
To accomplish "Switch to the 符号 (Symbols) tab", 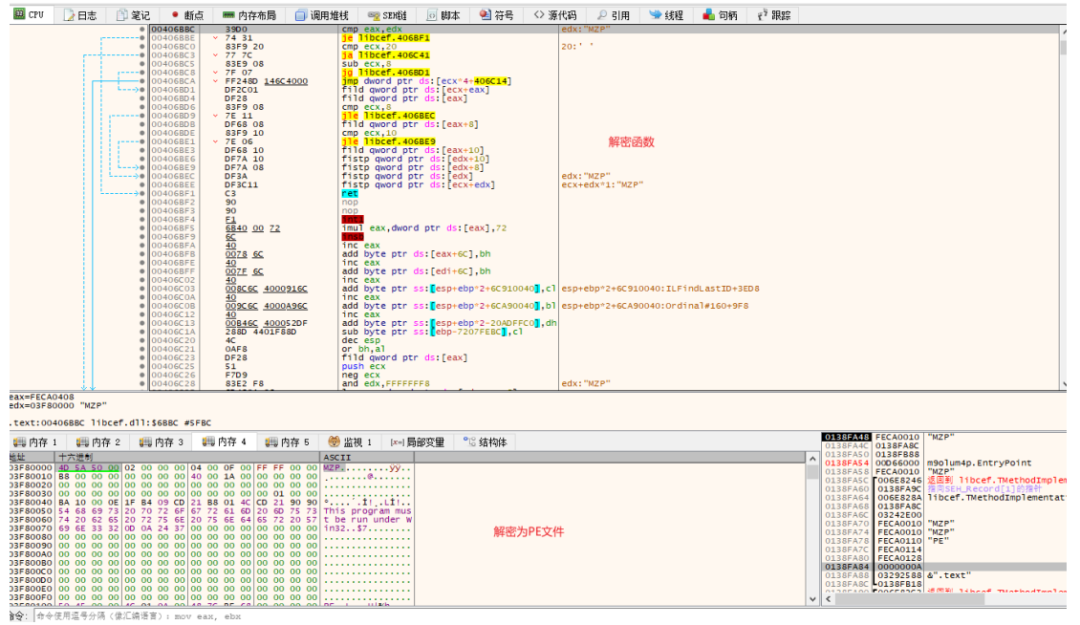I will (496, 15).
